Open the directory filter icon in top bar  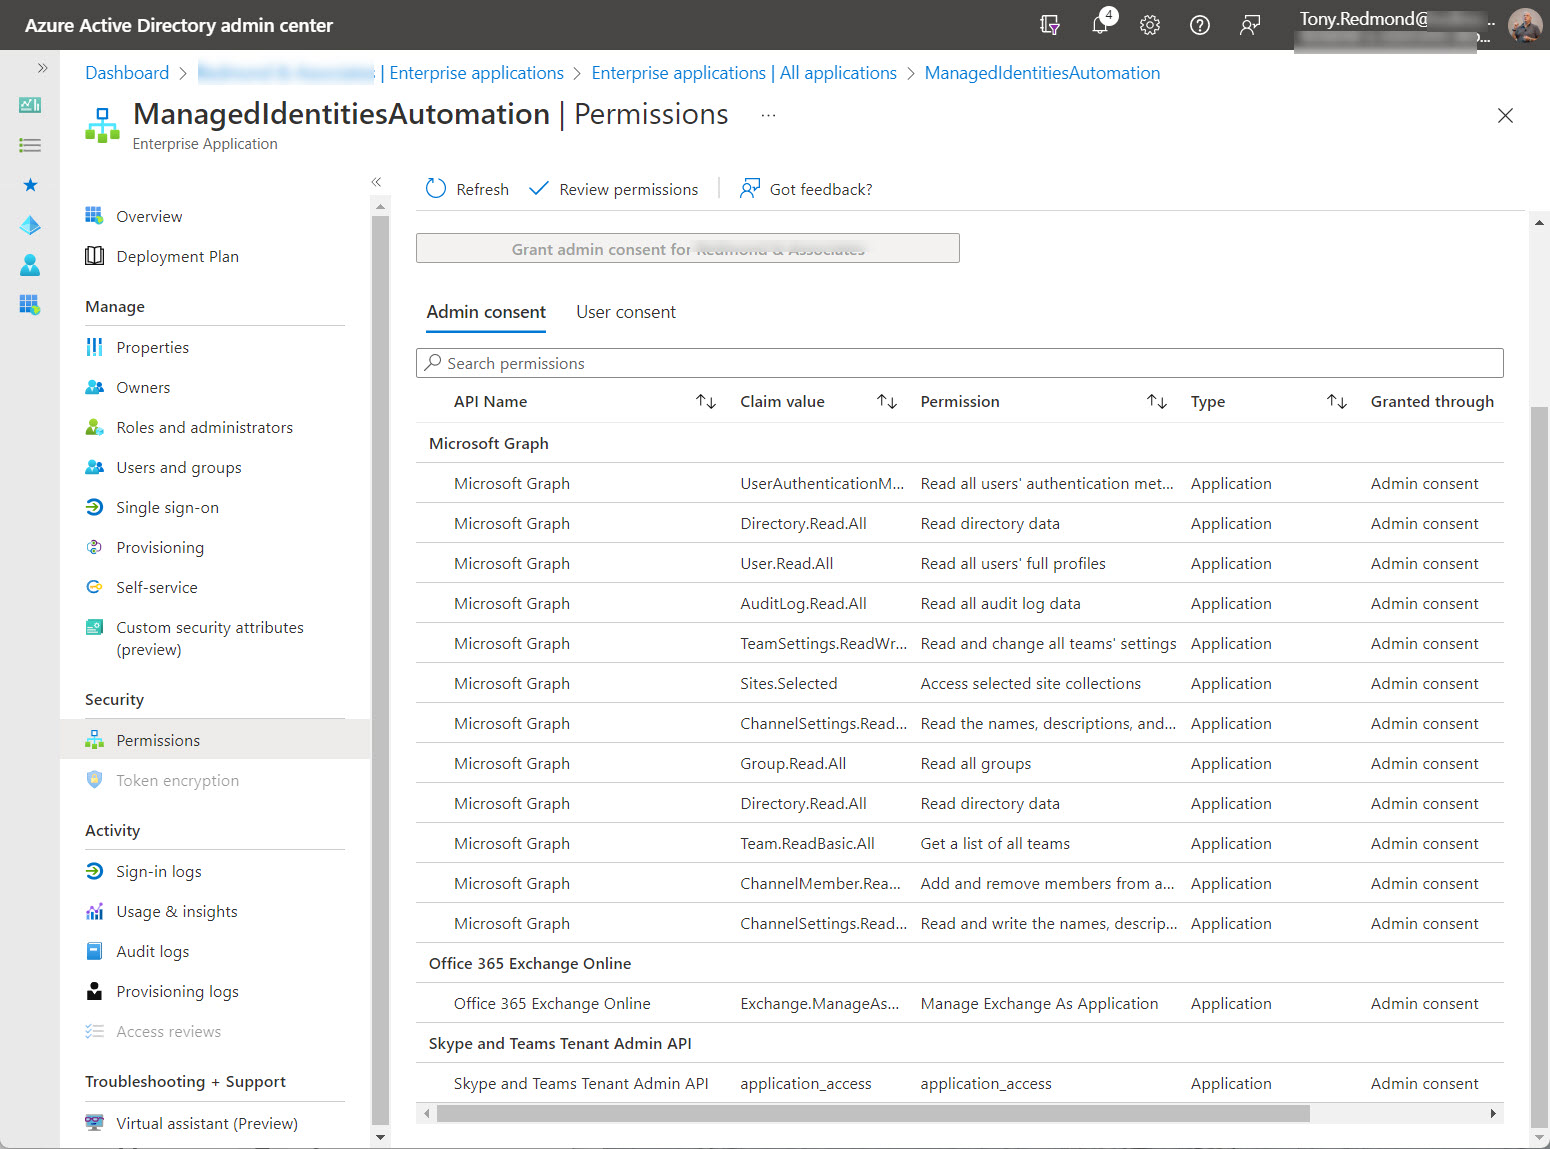(x=1049, y=25)
